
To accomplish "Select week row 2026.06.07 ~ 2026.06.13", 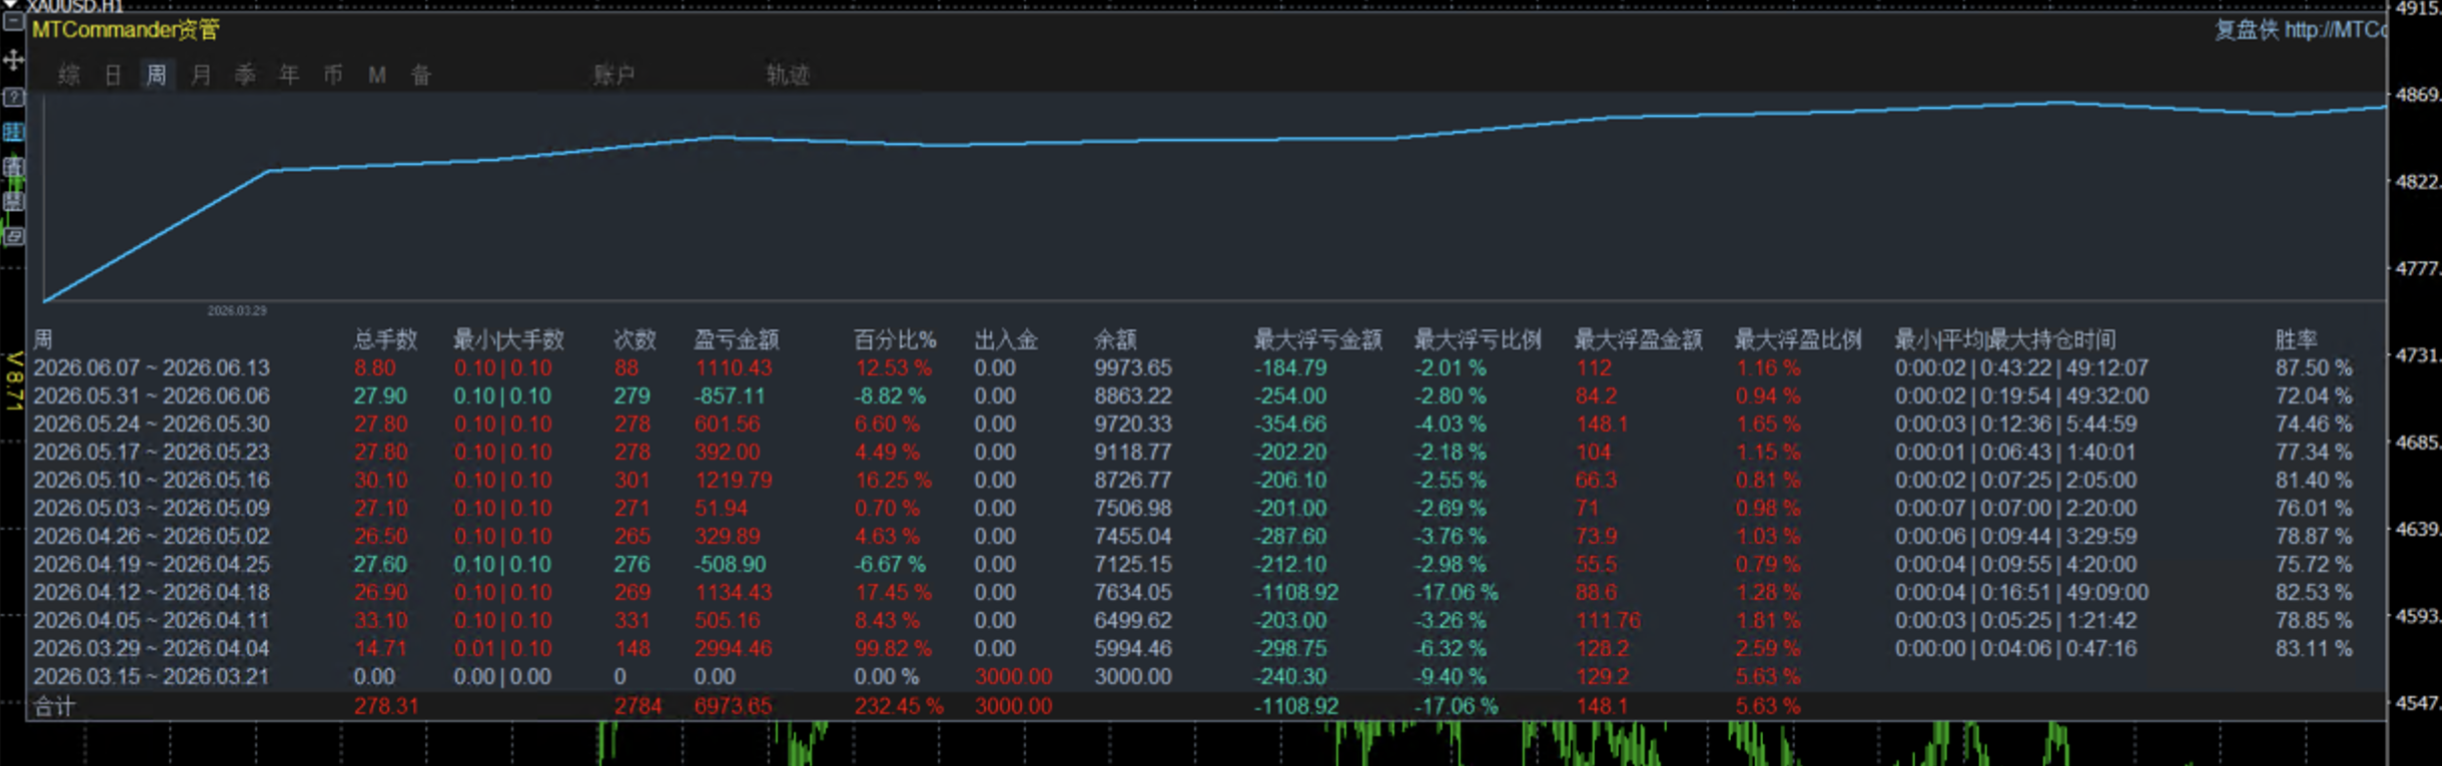I will click(x=1205, y=368).
